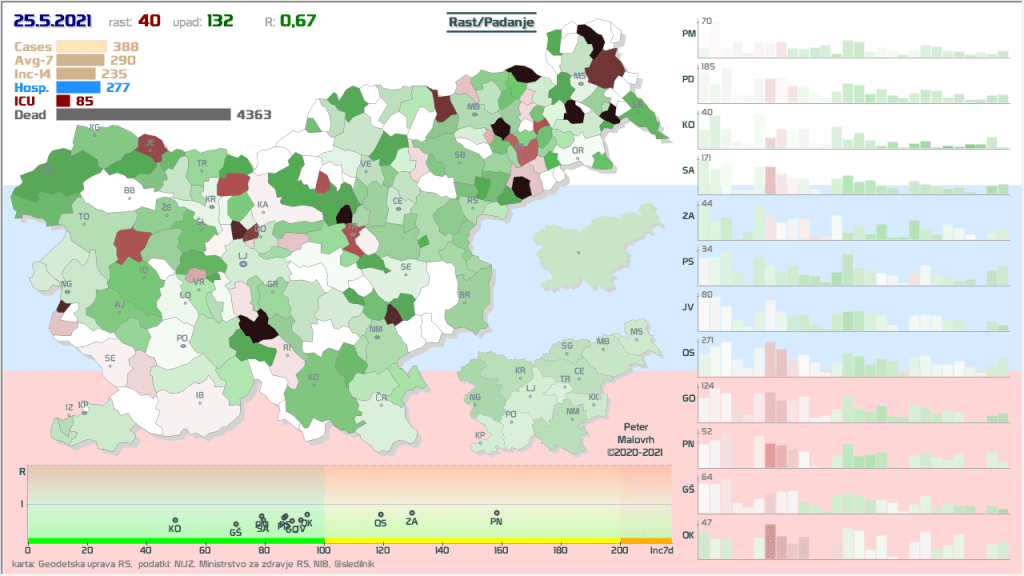The width and height of the screenshot is (1024, 576).
Task: Click the PN point in the scatter plot
Action: click(x=496, y=513)
